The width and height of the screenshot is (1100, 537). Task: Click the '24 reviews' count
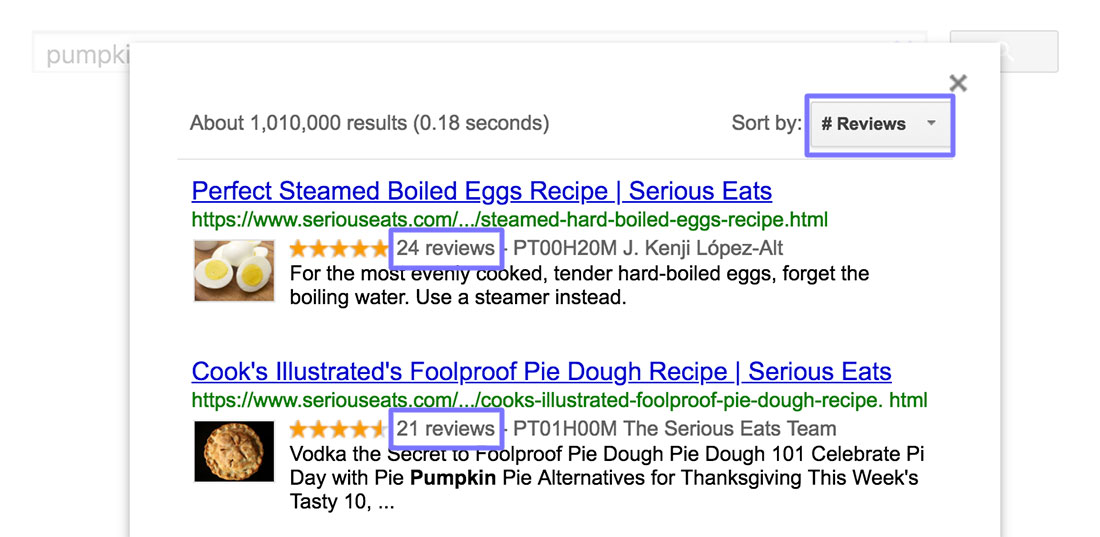tap(445, 248)
